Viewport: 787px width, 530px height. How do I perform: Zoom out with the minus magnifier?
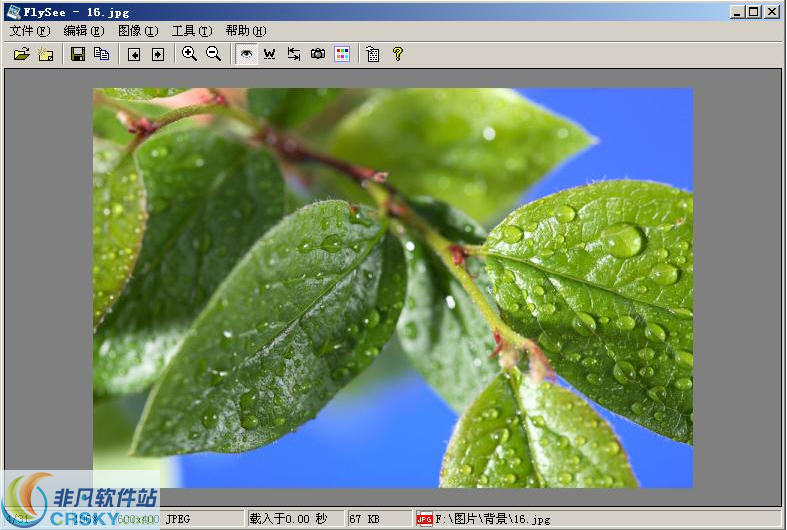[213, 54]
